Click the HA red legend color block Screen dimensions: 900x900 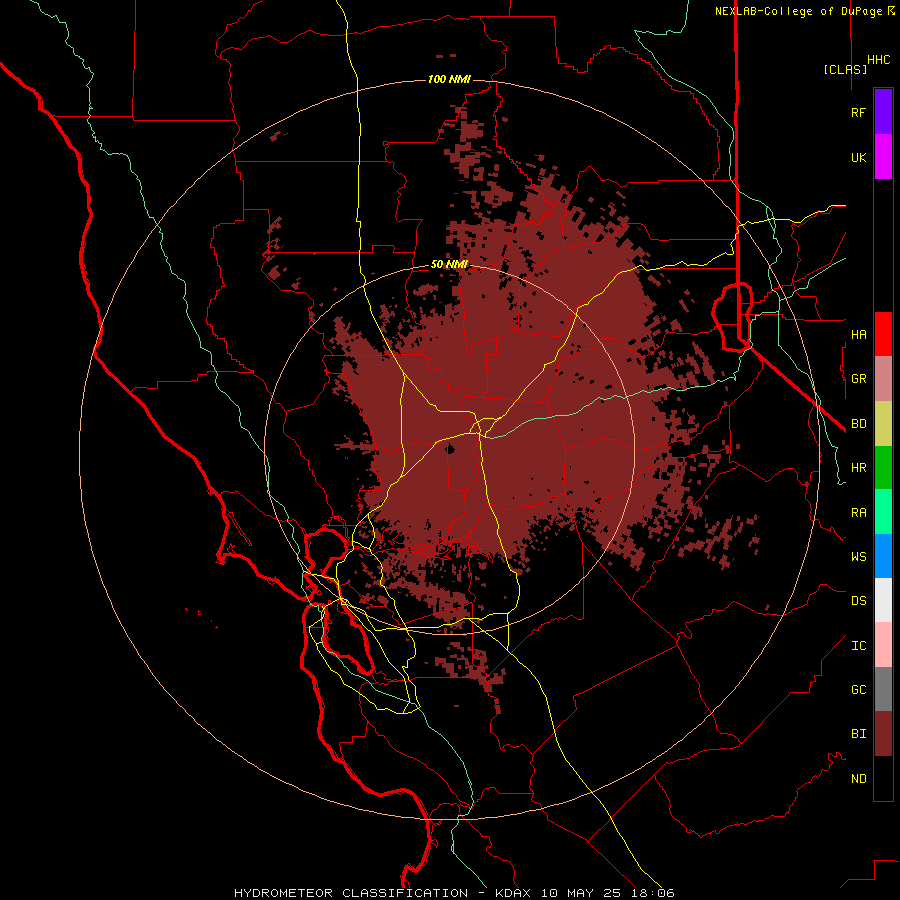pyautogui.click(x=883, y=334)
